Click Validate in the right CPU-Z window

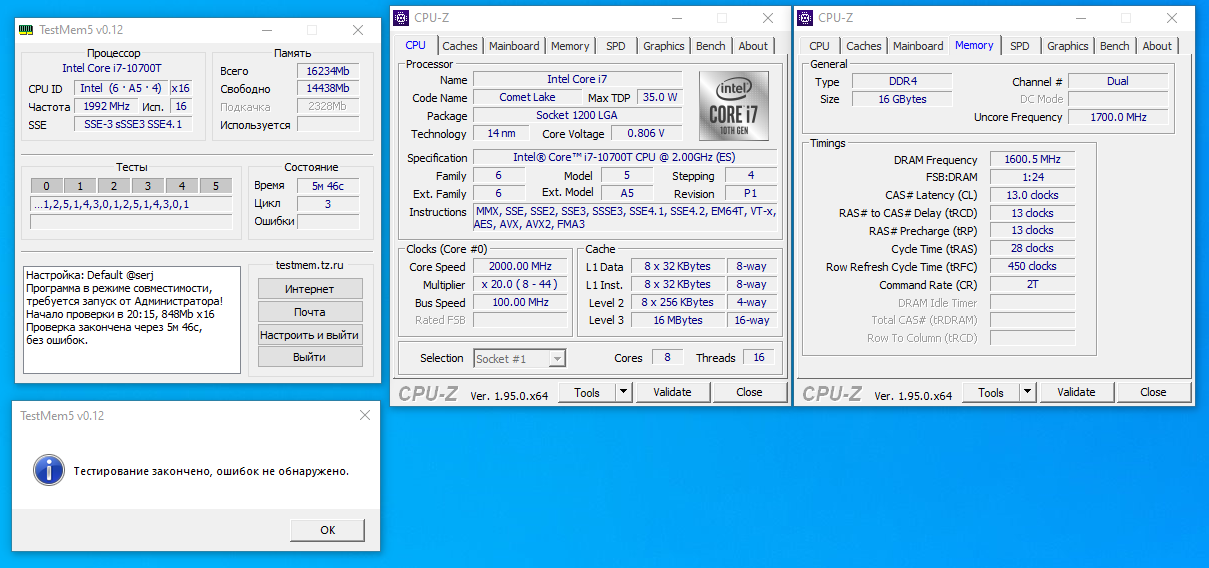coord(1076,392)
